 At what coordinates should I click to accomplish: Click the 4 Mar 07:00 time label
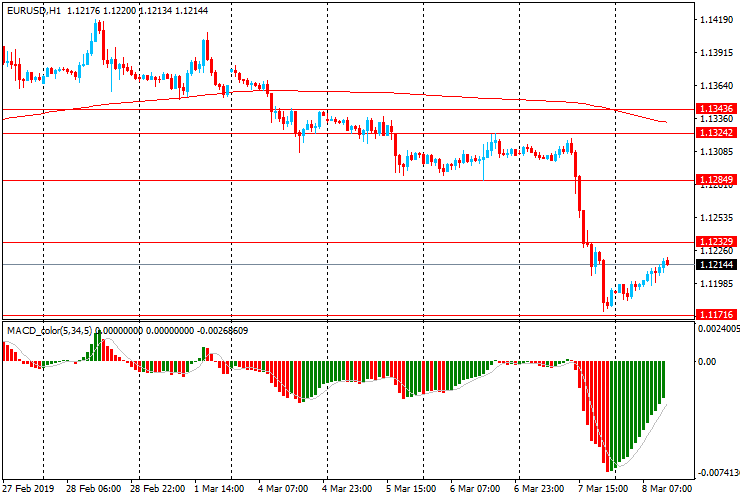click(x=283, y=489)
